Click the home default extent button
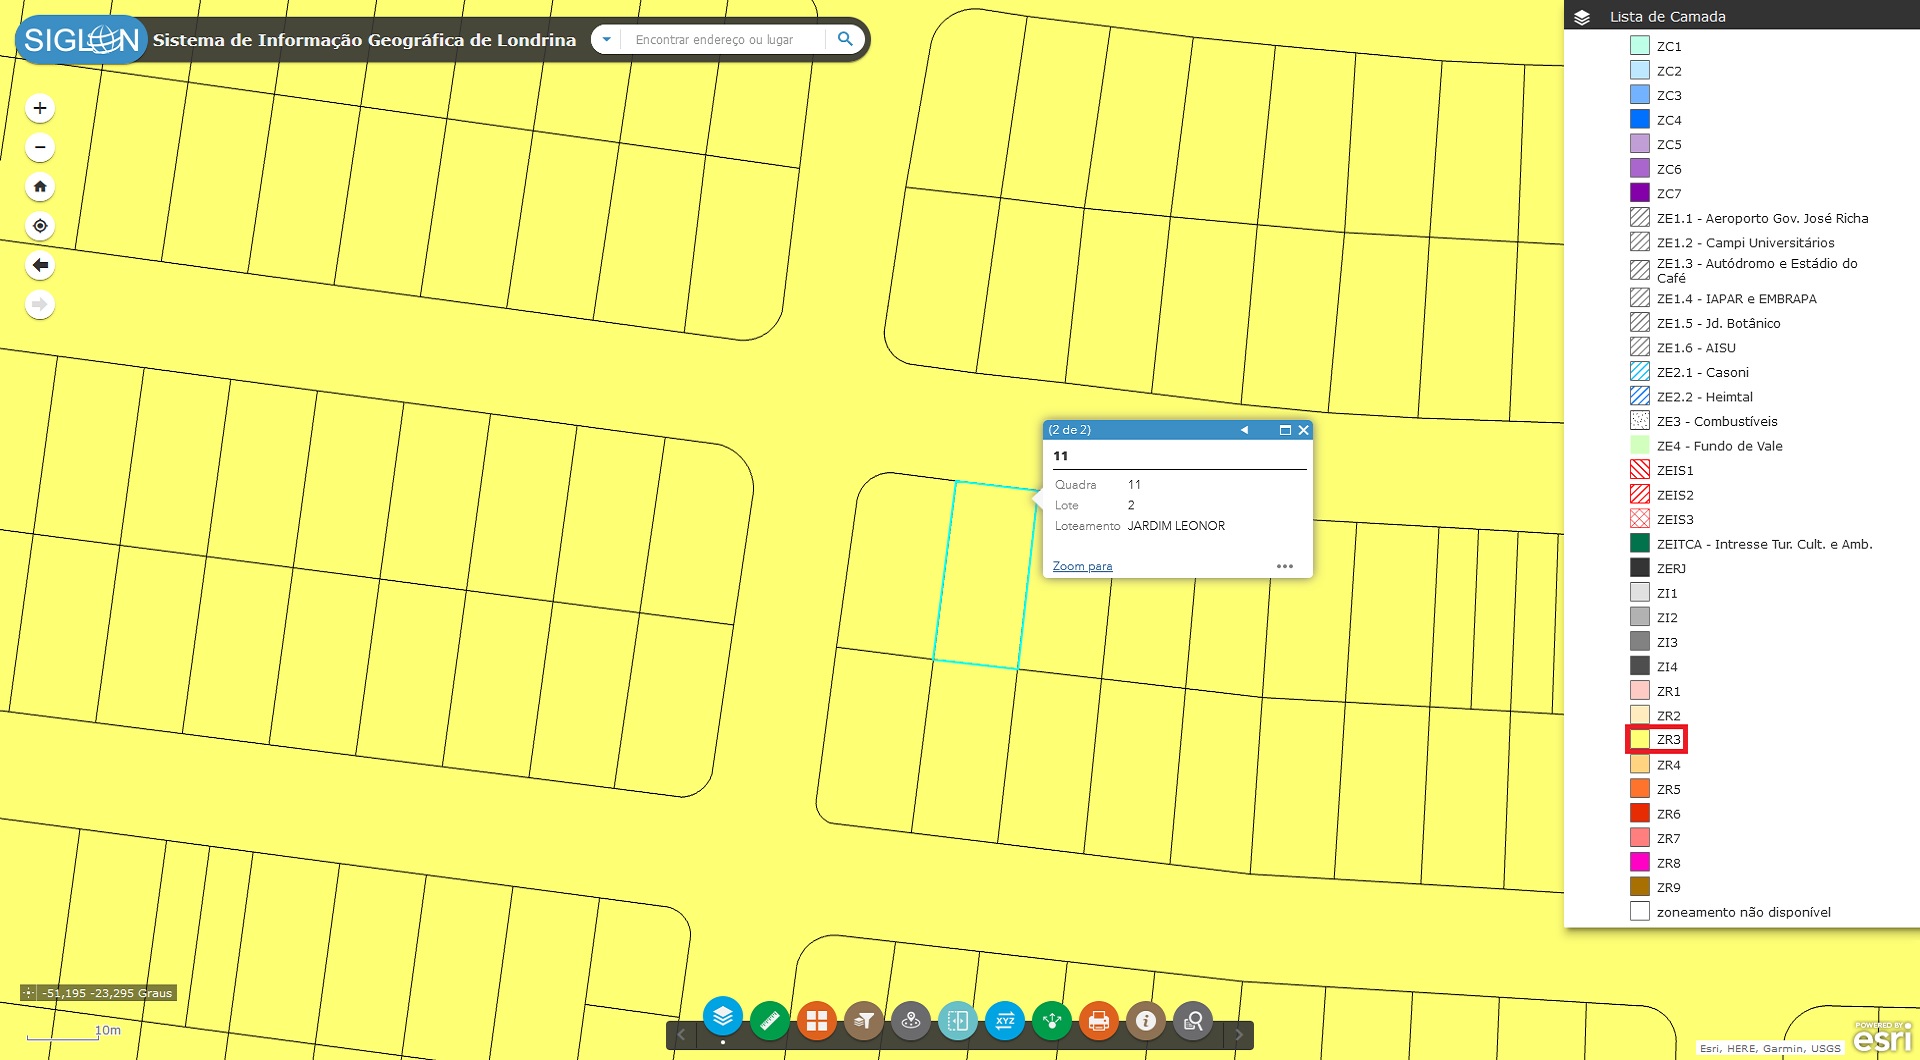 (40, 187)
